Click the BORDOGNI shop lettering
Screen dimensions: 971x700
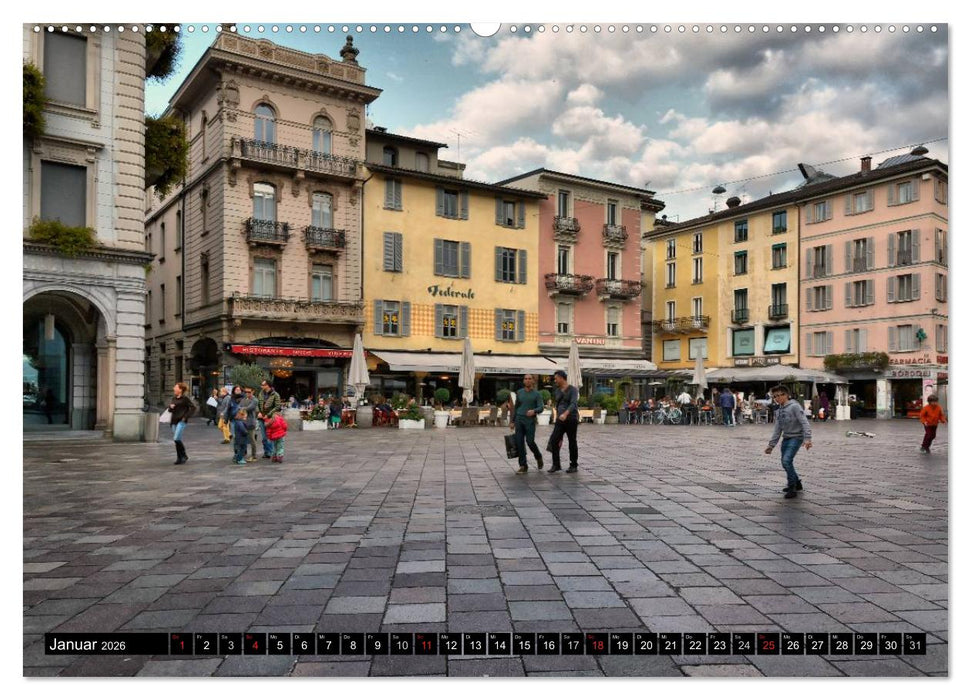(910, 374)
